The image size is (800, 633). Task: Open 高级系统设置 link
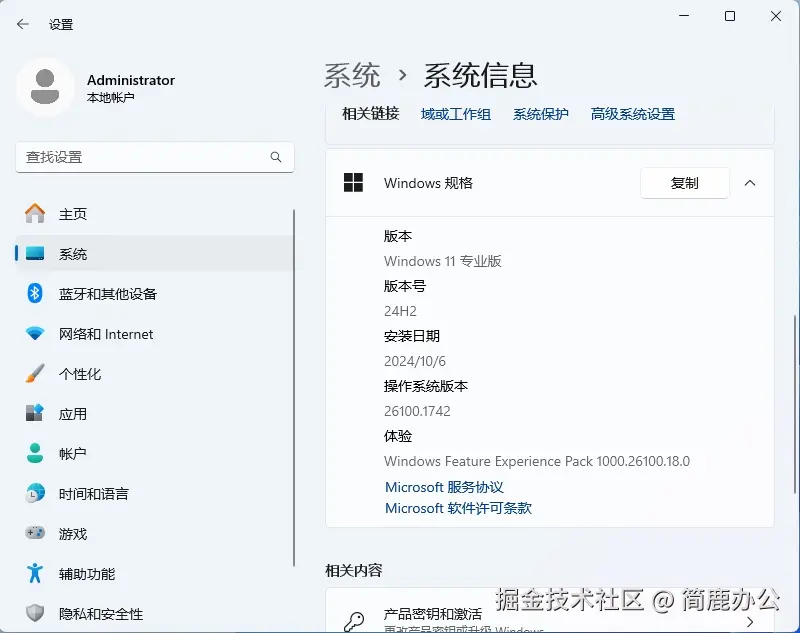(633, 114)
